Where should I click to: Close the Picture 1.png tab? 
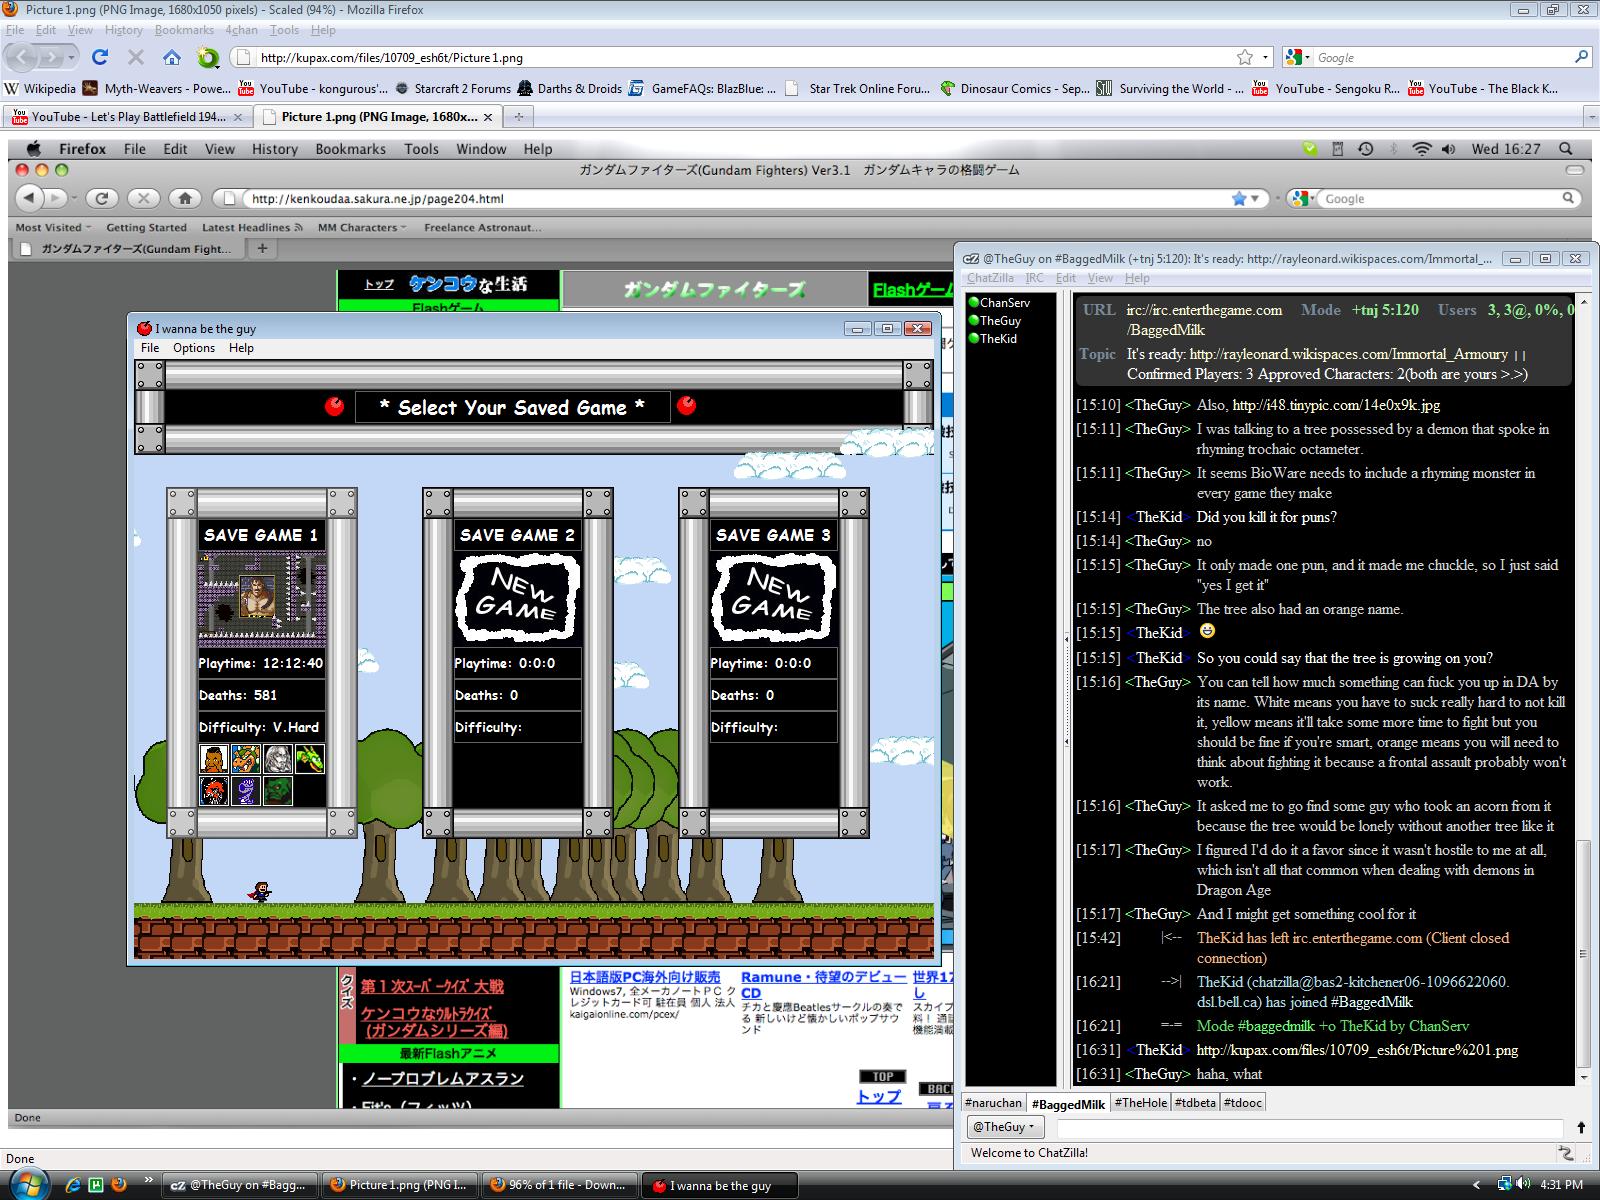(488, 117)
